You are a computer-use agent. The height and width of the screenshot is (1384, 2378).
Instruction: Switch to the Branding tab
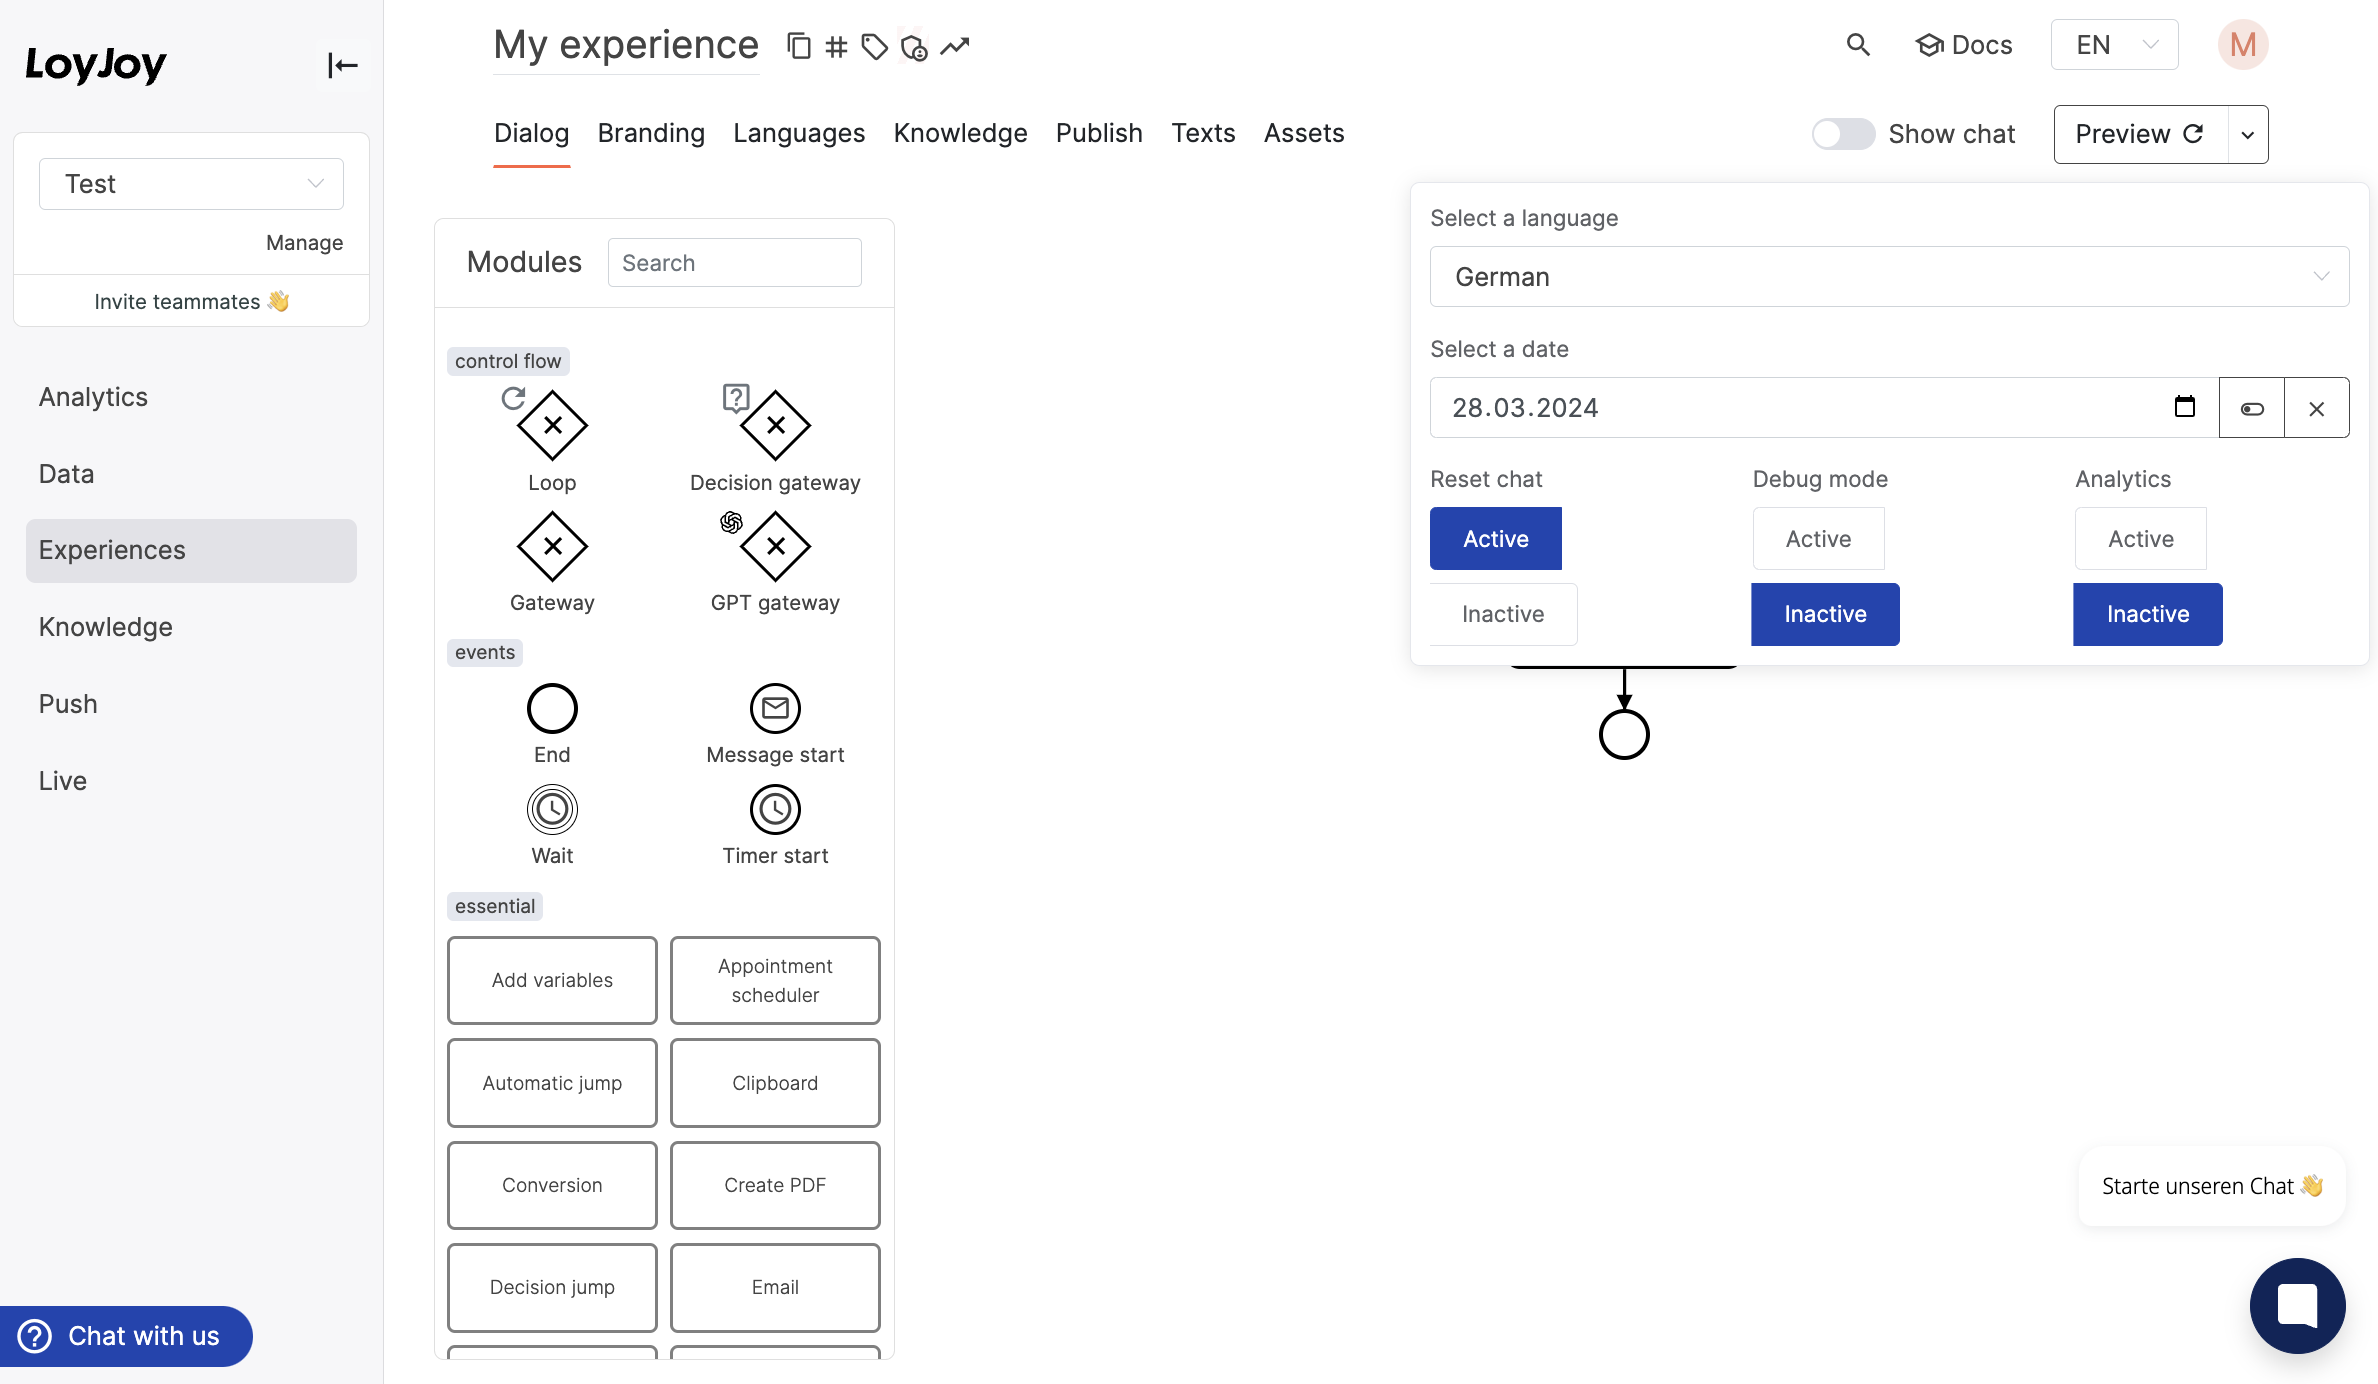pos(651,133)
